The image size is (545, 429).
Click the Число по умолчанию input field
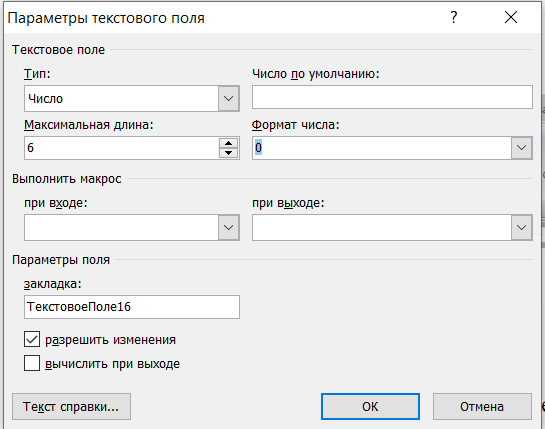click(x=392, y=97)
